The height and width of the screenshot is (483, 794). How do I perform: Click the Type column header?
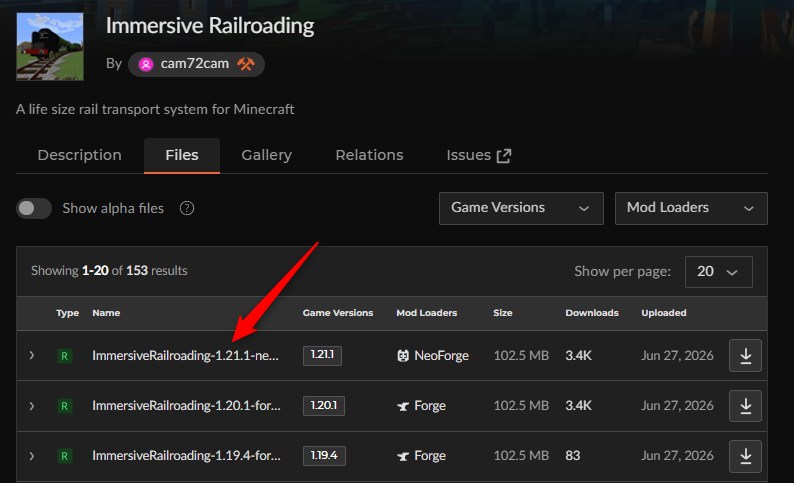click(67, 313)
